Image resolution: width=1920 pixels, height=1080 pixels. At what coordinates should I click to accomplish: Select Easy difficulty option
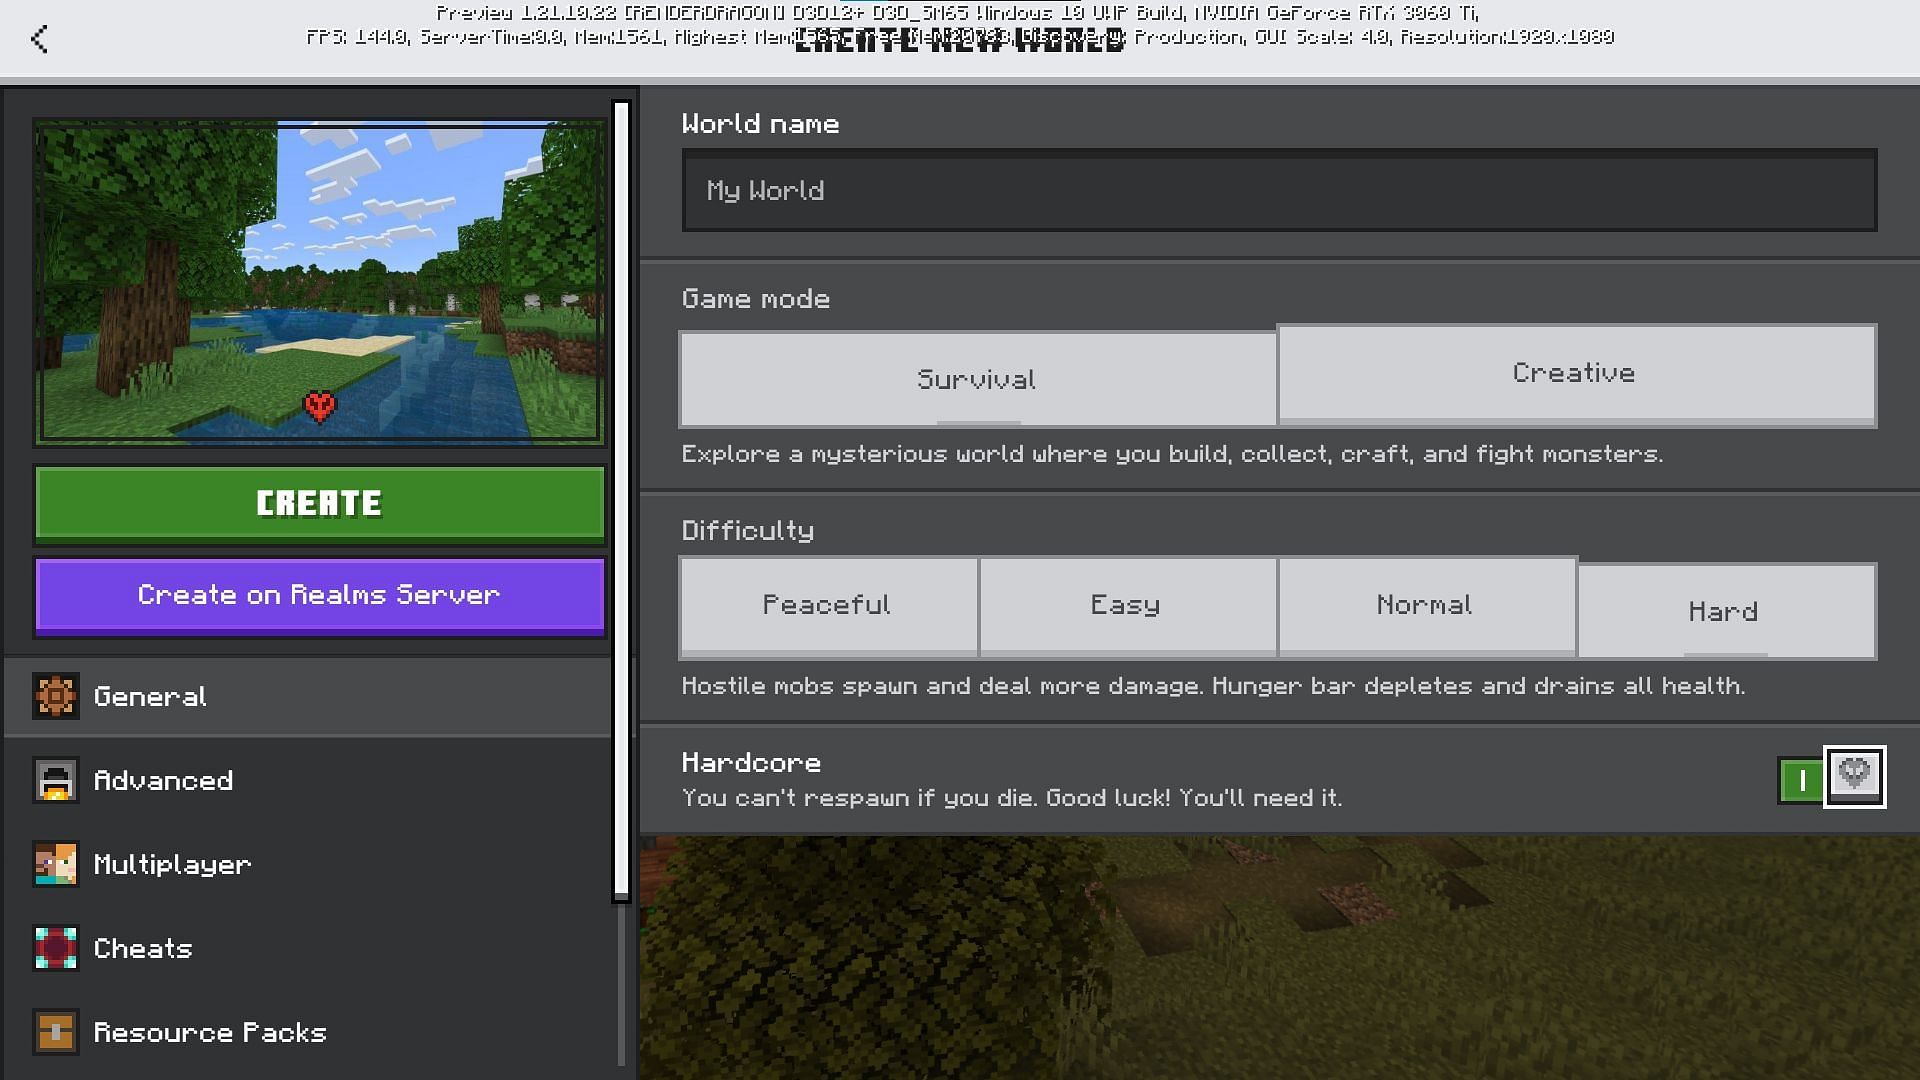(1125, 604)
